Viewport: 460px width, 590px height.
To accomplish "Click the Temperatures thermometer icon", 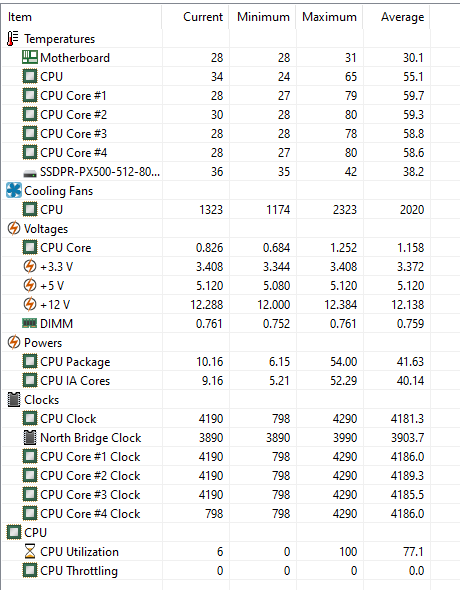I will tap(13, 39).
